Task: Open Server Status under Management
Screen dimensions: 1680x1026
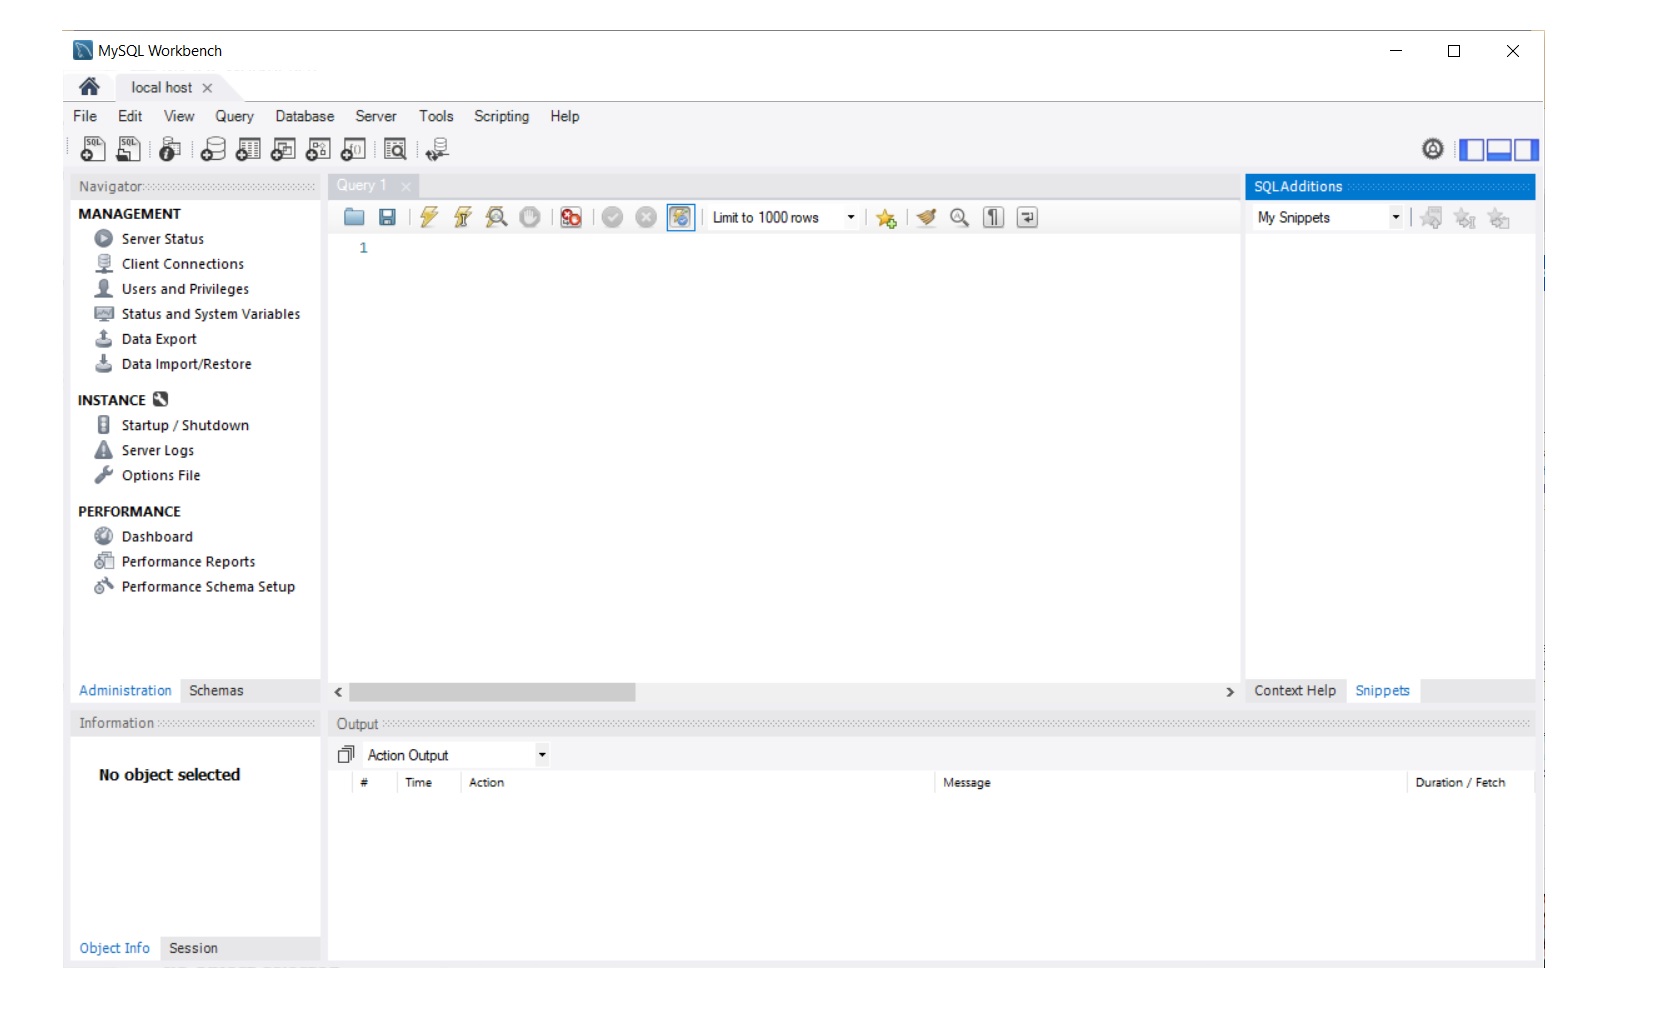Action: tap(163, 238)
